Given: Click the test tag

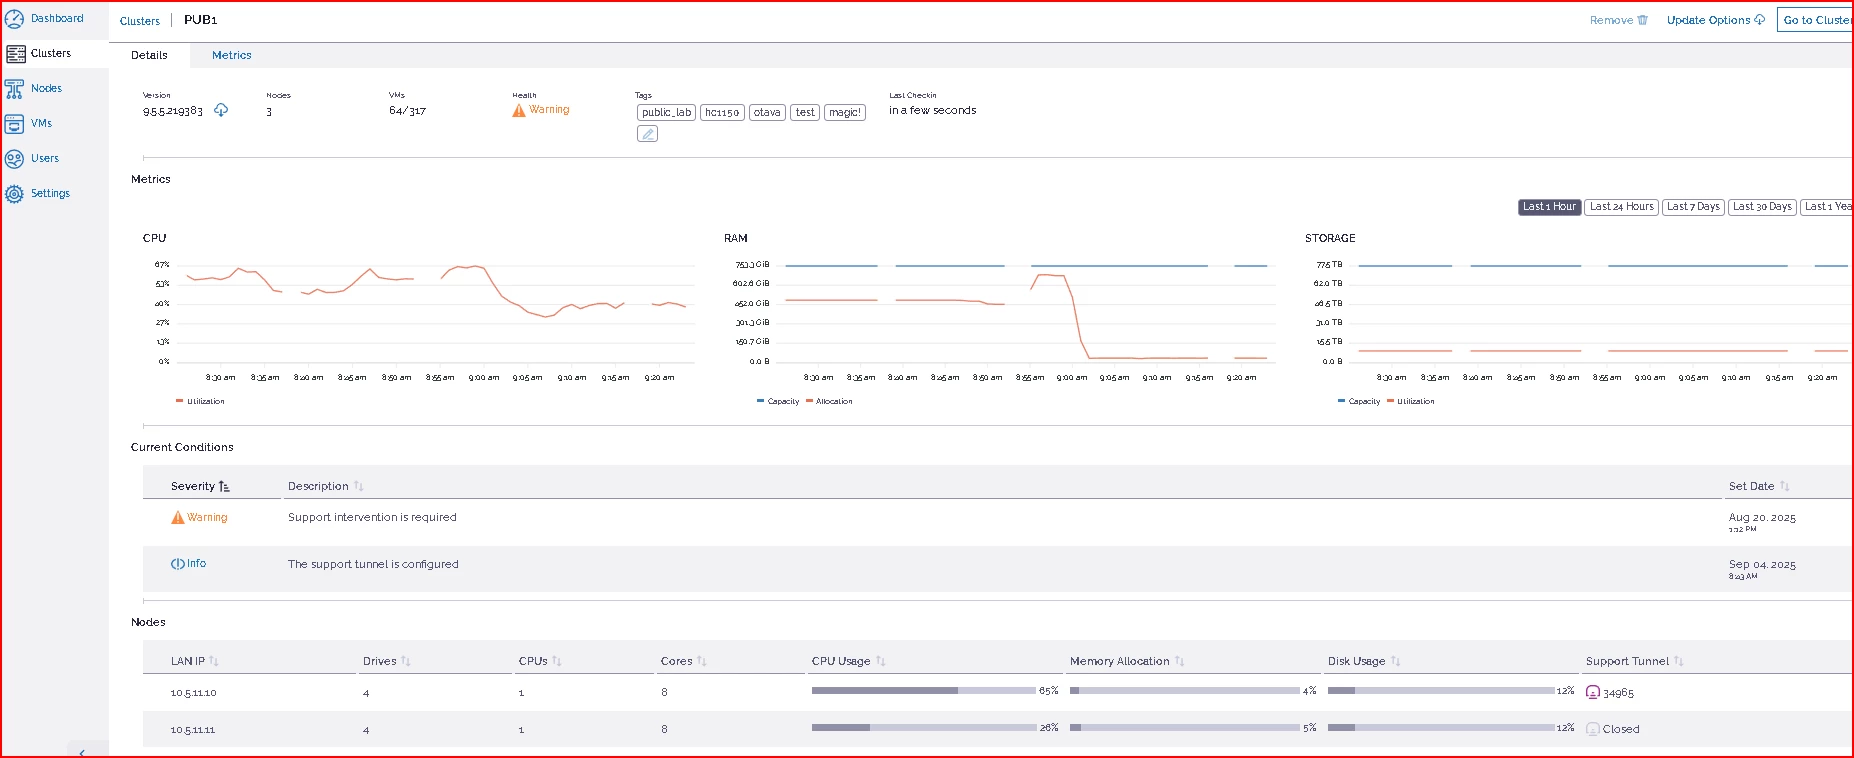Looking at the screenshot, I should pyautogui.click(x=805, y=112).
